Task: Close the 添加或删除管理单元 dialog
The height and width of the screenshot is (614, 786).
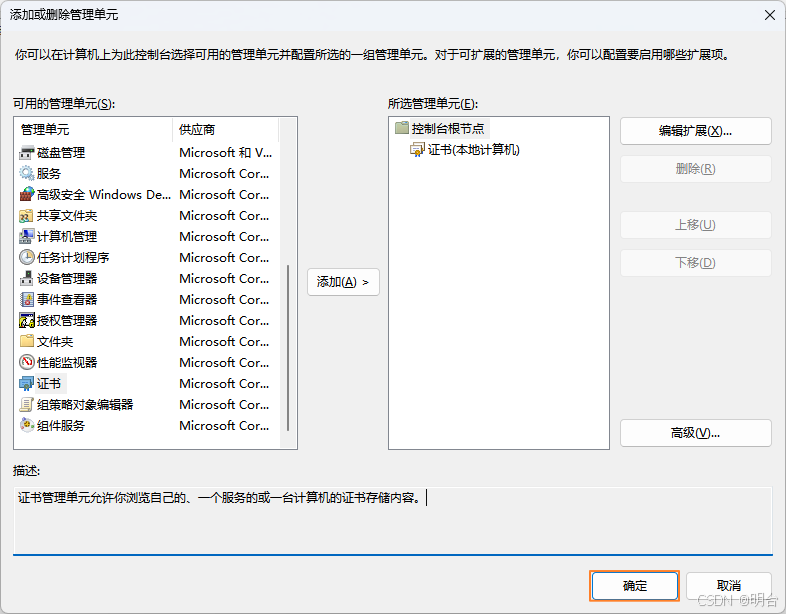Action: (770, 16)
